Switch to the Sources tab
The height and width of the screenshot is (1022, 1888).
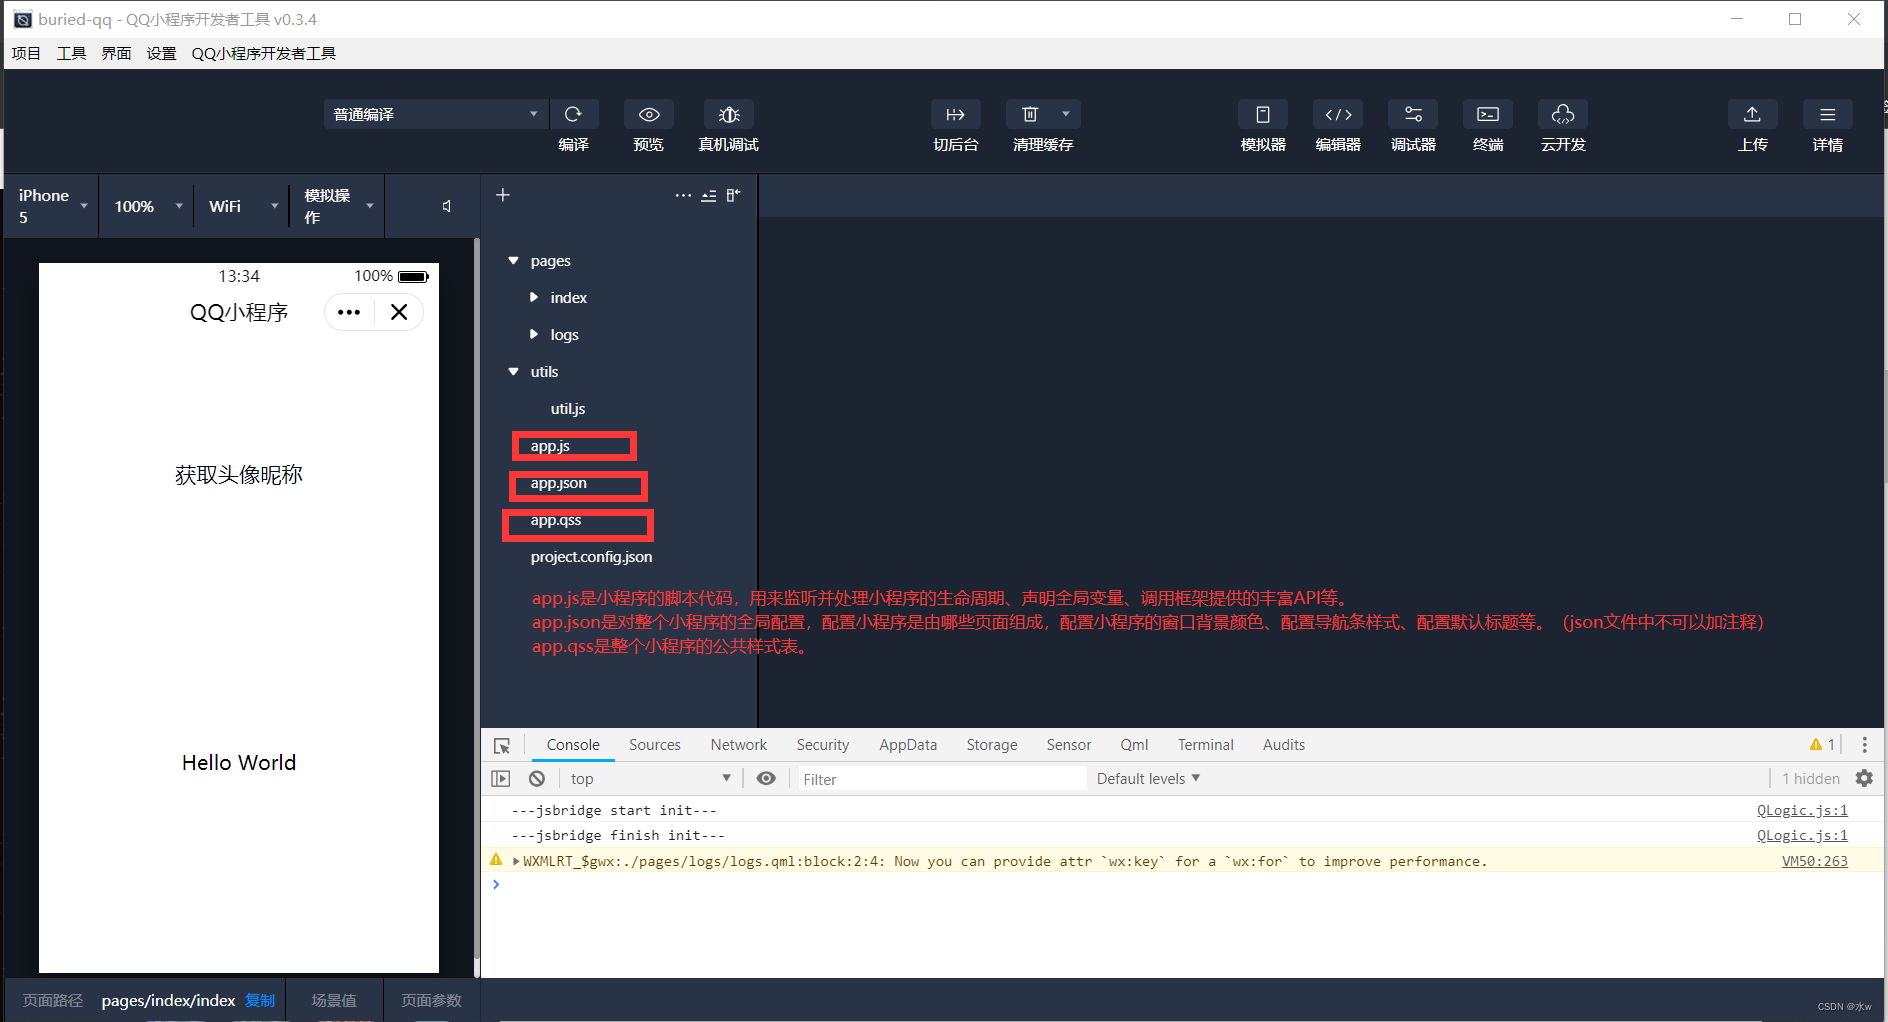click(x=655, y=745)
